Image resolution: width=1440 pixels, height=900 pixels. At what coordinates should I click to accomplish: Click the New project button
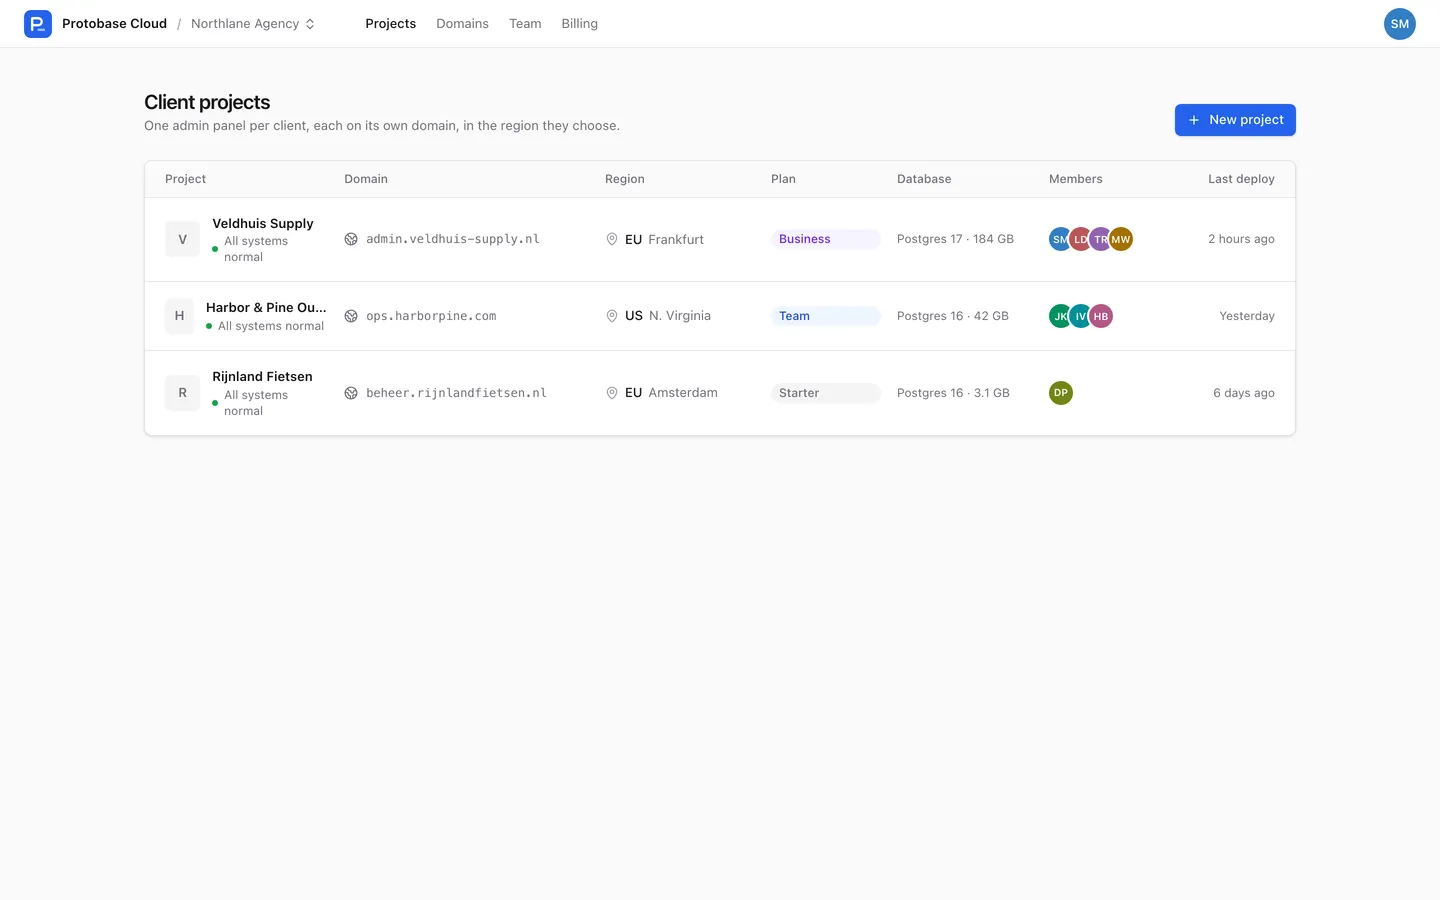pos(1235,120)
